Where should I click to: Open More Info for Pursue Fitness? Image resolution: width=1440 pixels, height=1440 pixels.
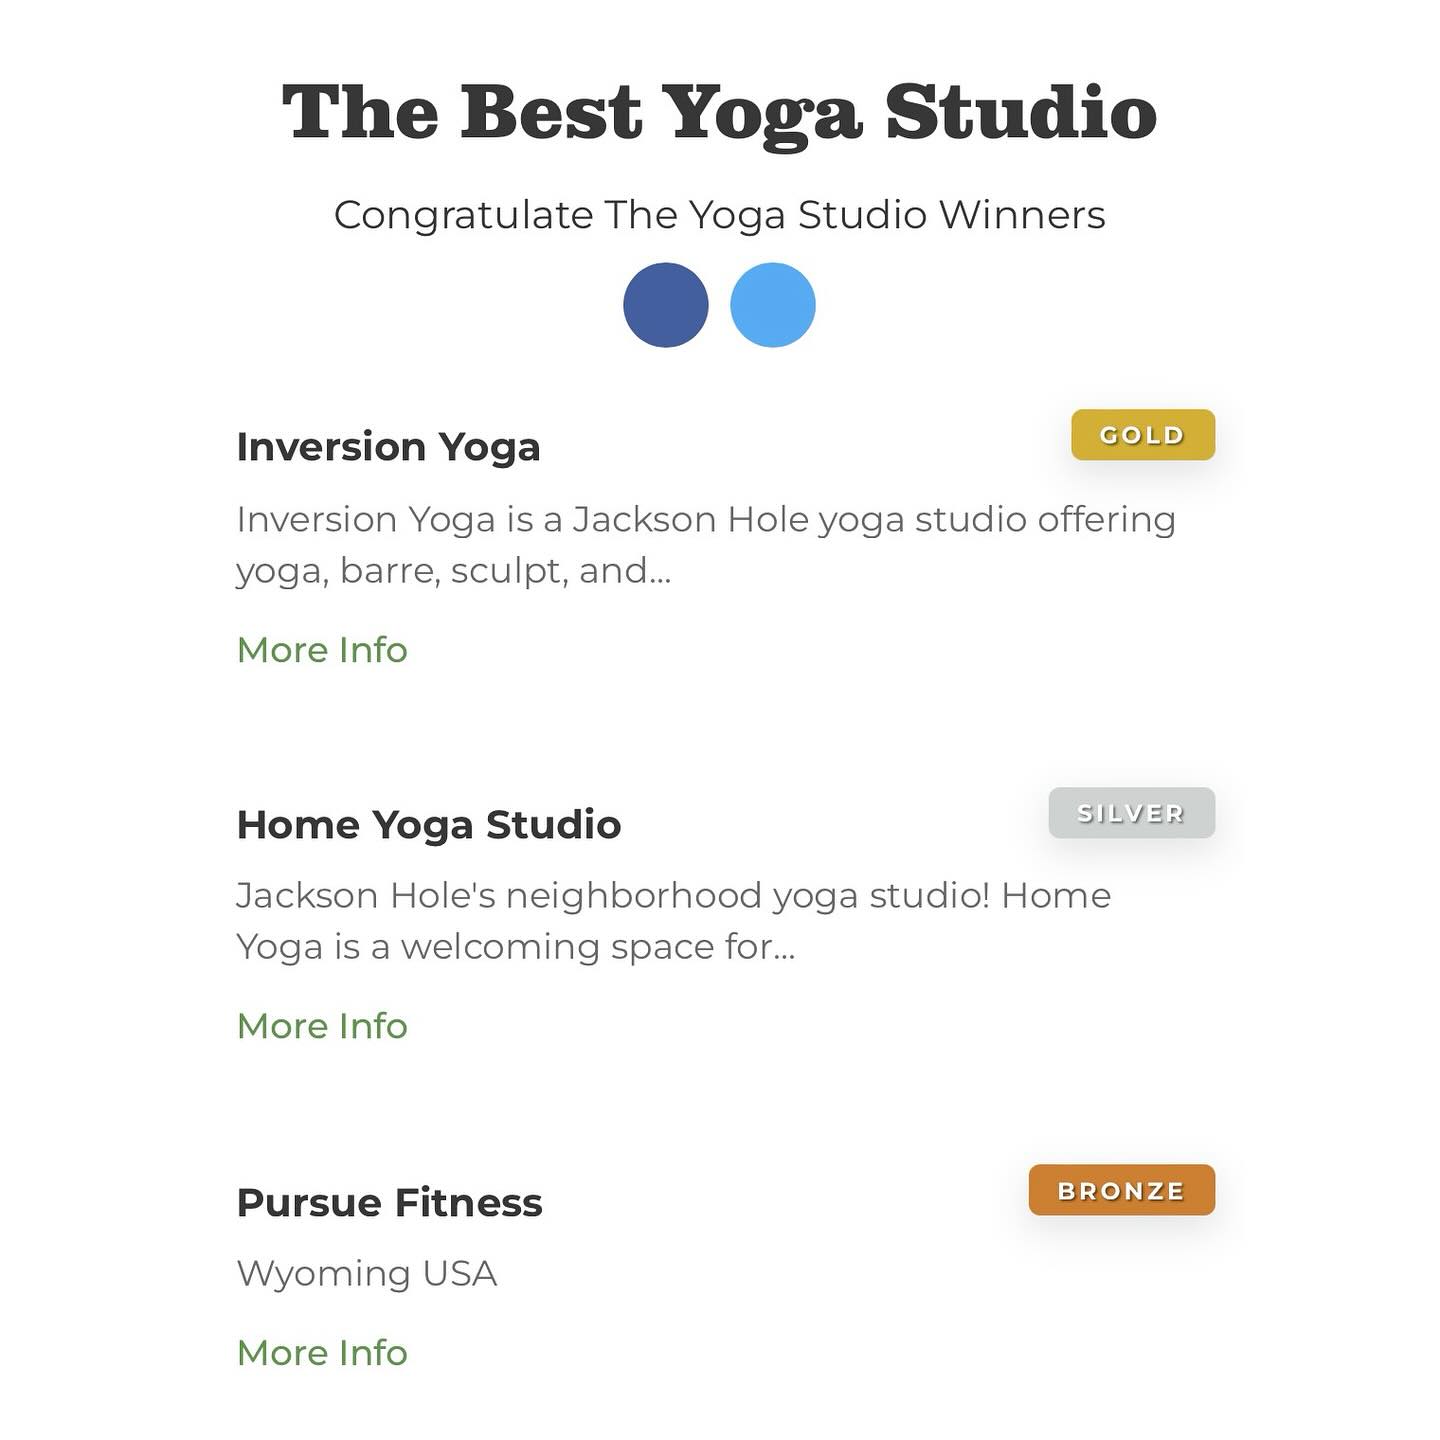[x=322, y=1353]
